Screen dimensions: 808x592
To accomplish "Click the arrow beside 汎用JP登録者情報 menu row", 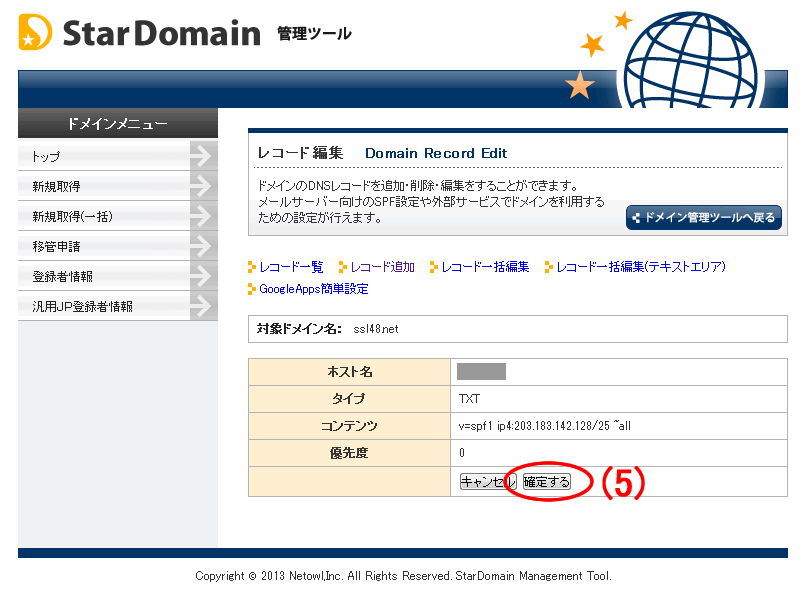I will pyautogui.click(x=204, y=306).
